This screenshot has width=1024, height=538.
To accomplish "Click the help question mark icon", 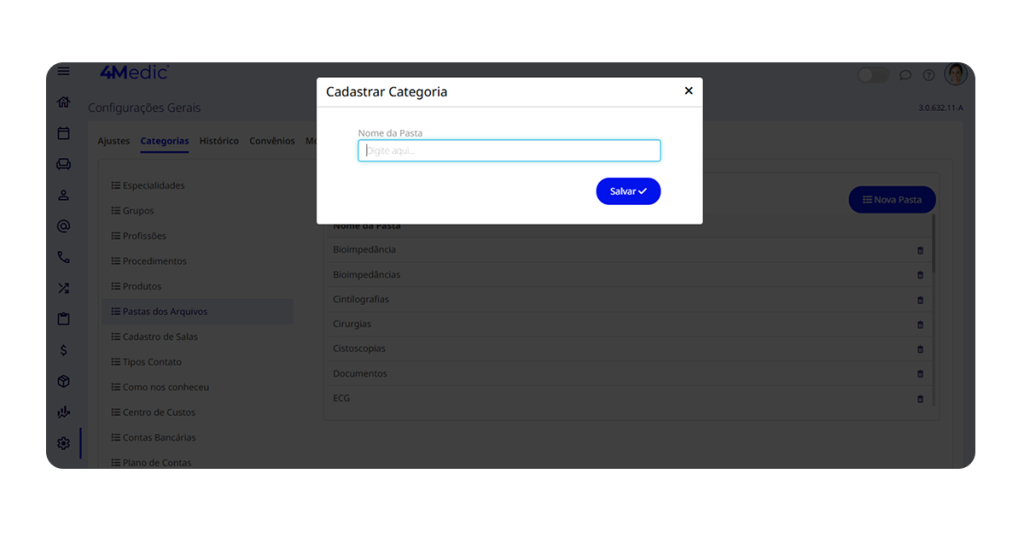I will coord(928,75).
